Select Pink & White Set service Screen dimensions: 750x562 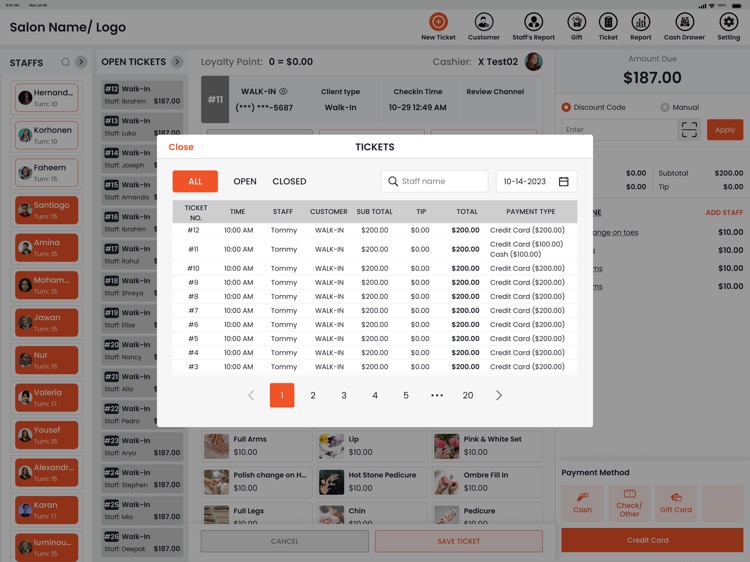click(487, 446)
